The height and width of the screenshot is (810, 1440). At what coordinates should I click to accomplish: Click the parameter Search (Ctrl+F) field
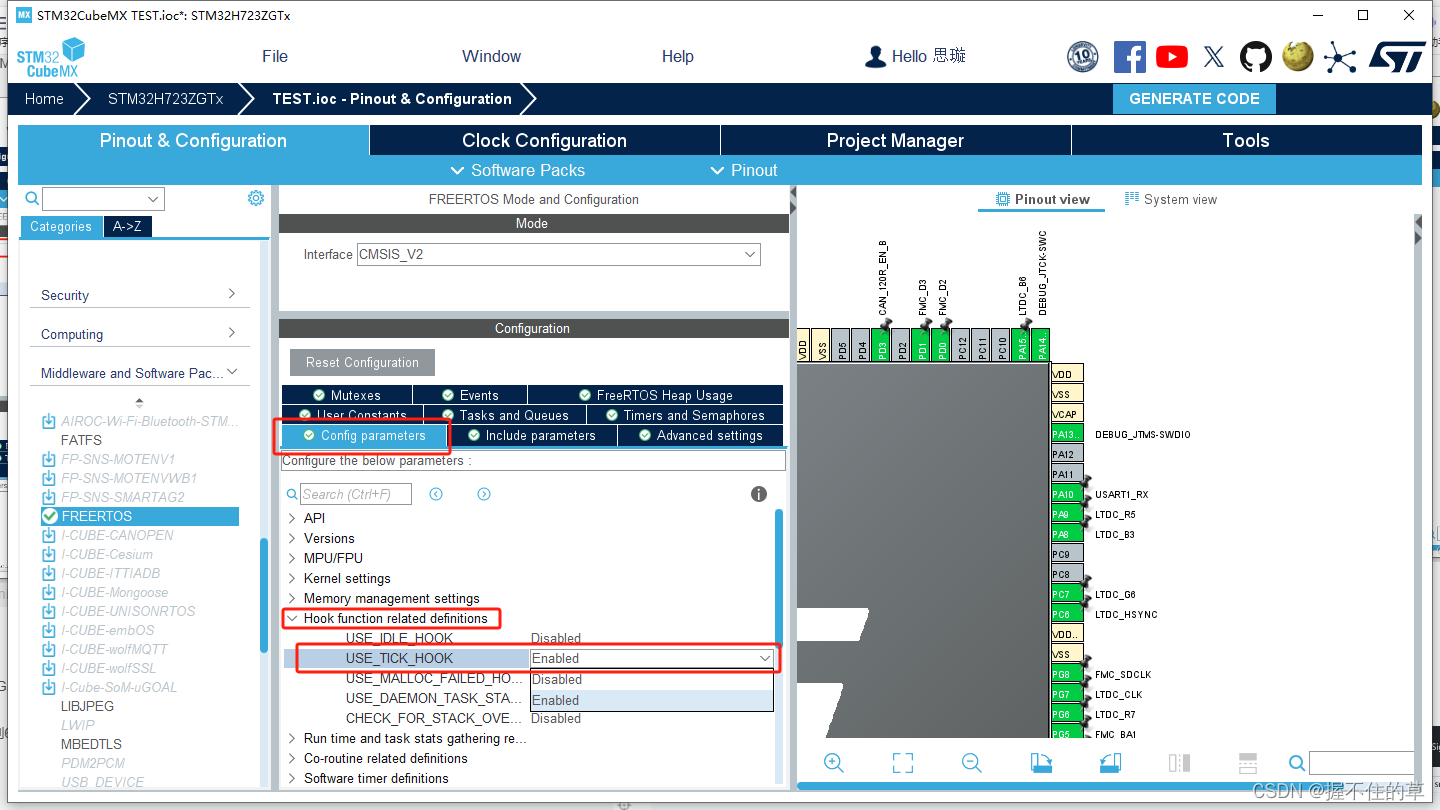click(x=358, y=494)
